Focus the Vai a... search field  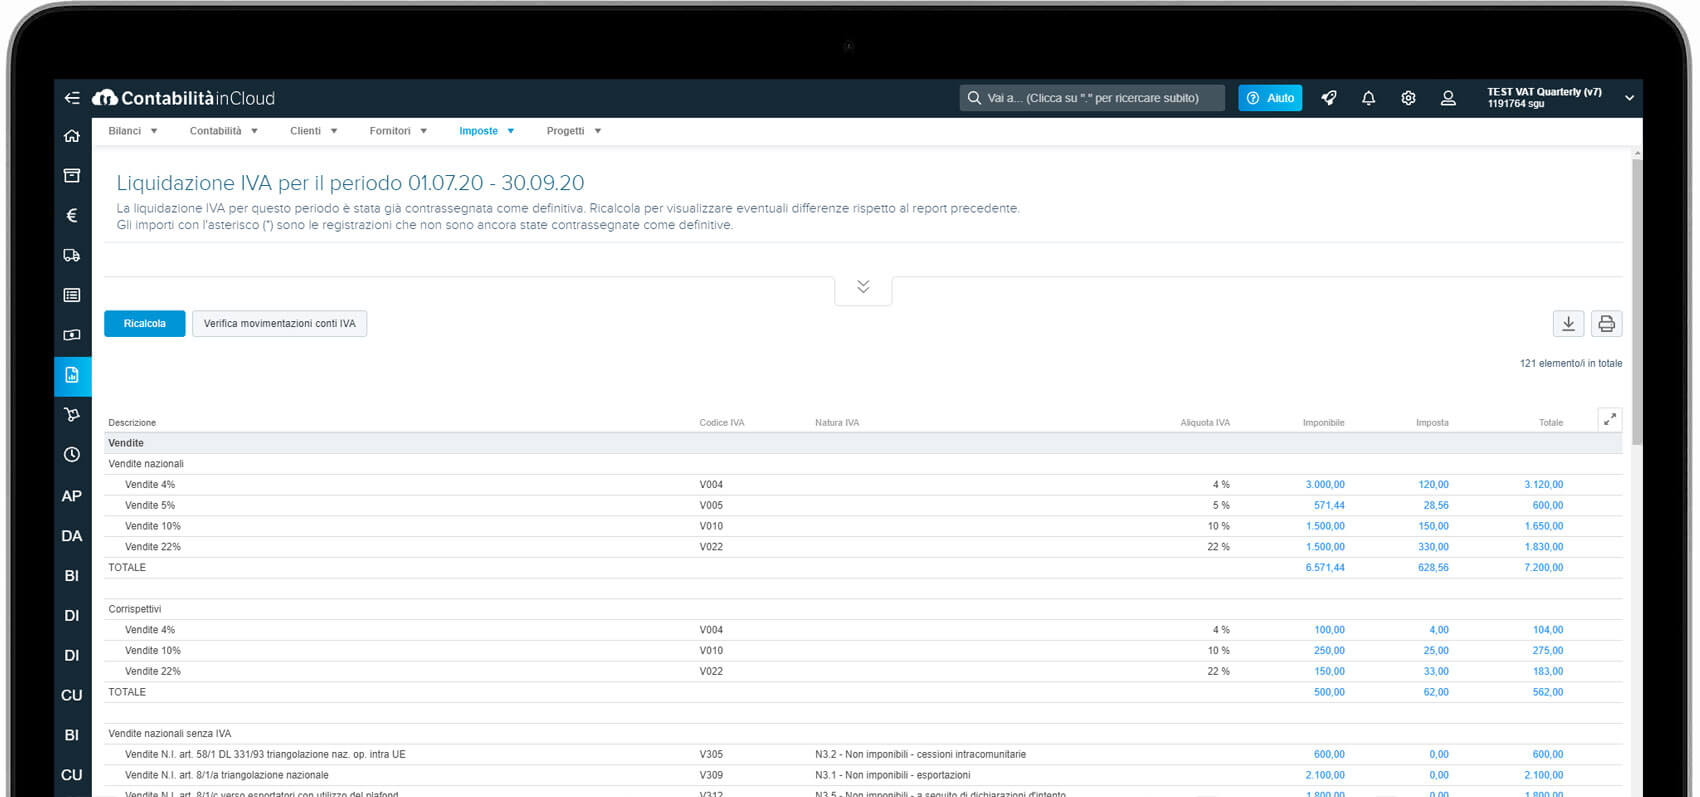tap(1092, 98)
